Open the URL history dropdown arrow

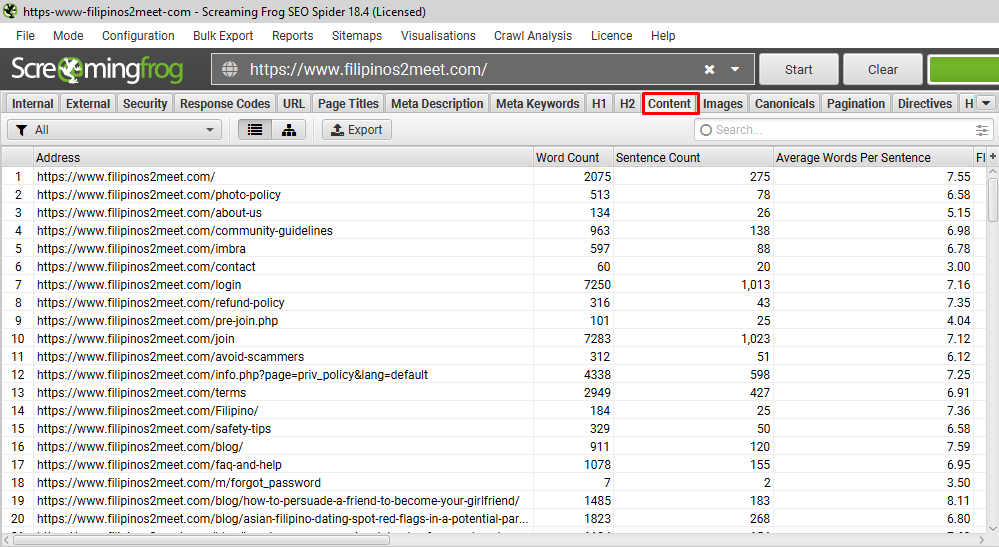[x=735, y=69]
